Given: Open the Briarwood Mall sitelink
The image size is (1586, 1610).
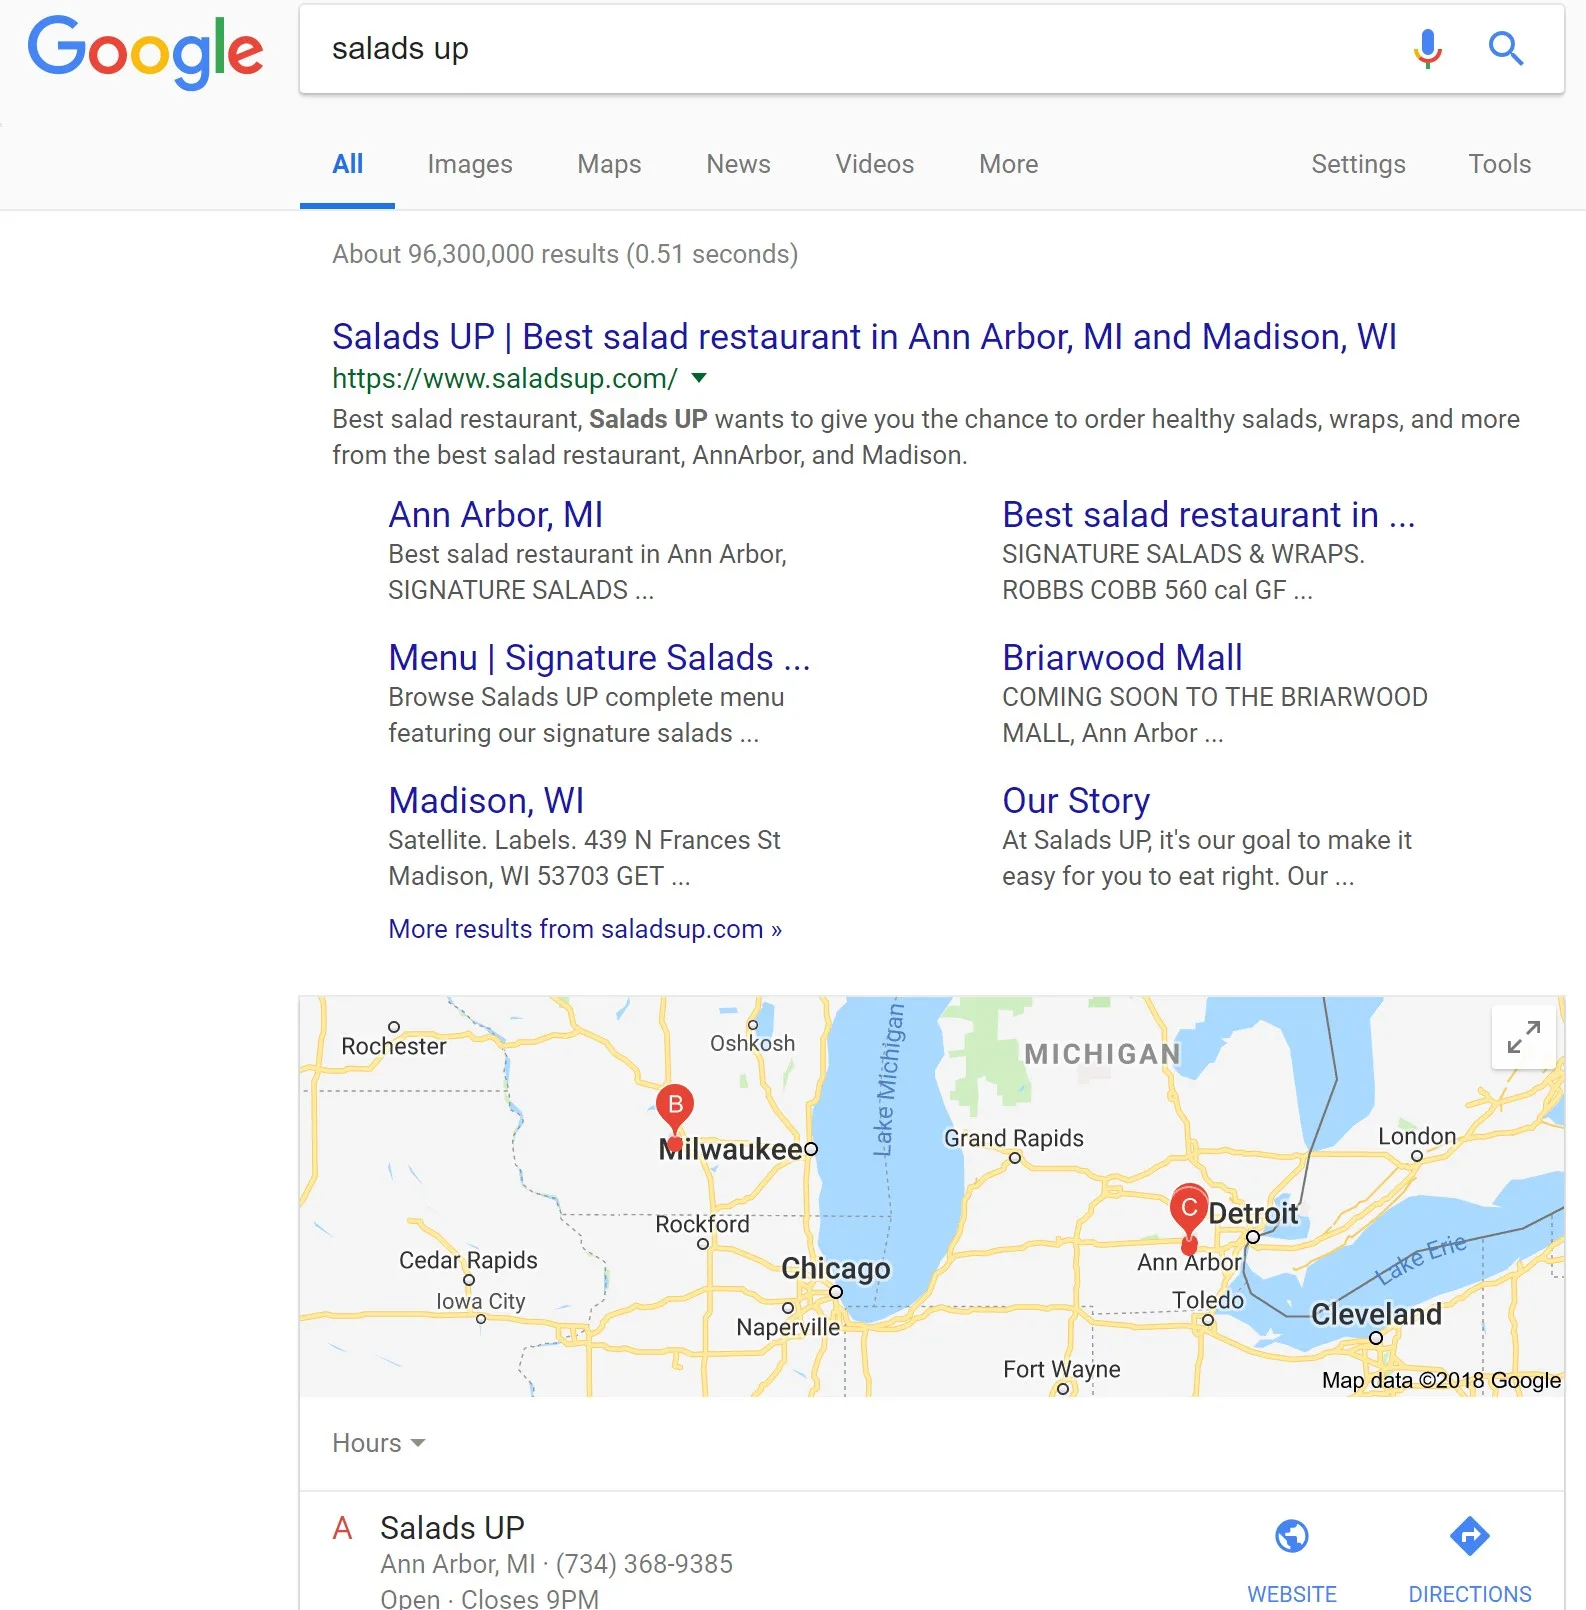Looking at the screenshot, I should coord(1122,657).
